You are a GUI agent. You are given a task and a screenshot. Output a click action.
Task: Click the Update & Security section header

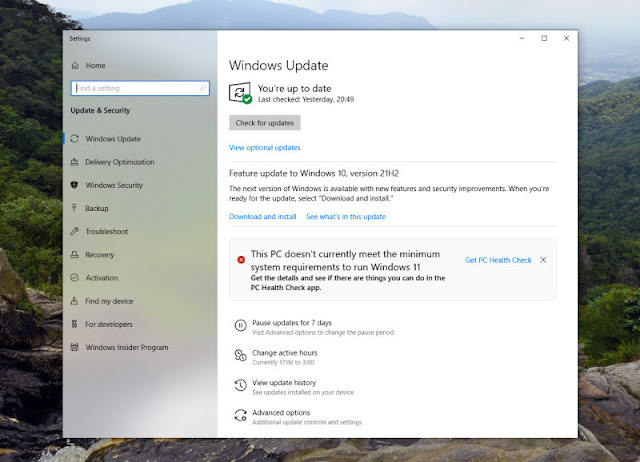point(100,111)
